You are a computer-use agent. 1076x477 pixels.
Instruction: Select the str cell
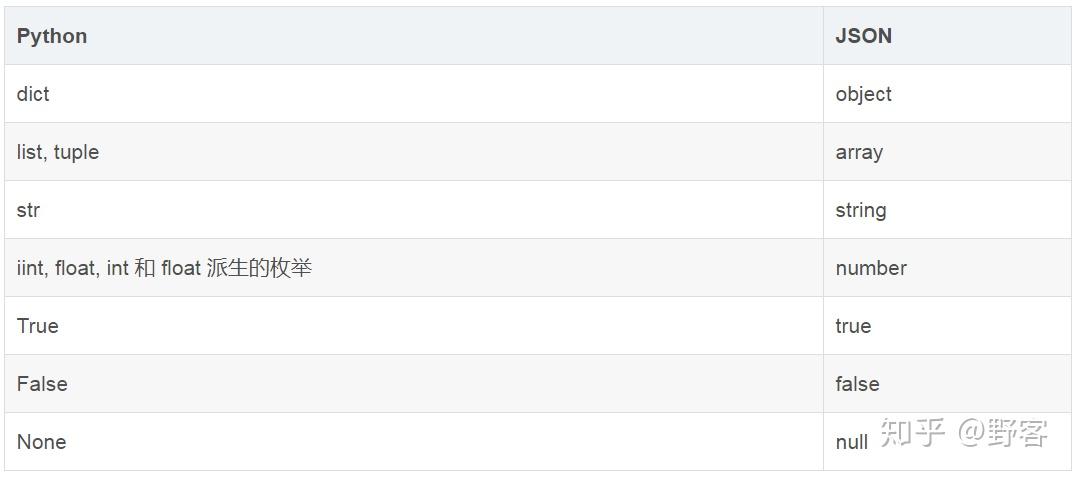coord(28,210)
